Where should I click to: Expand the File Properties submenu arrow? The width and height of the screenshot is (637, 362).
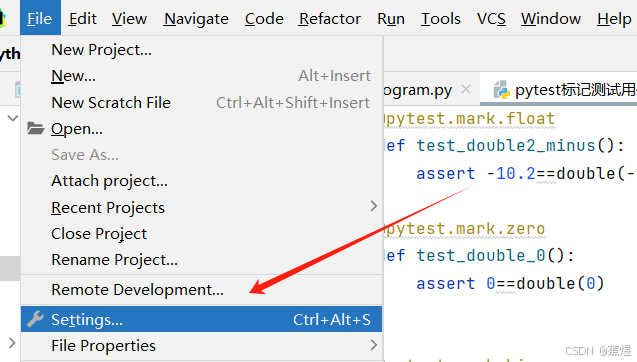tap(374, 345)
